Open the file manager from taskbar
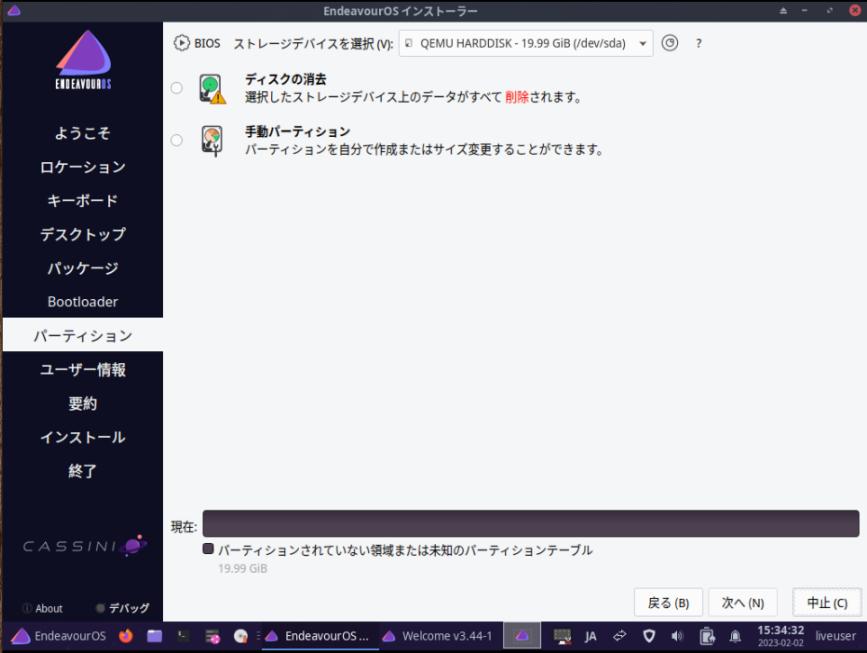Screen dimensions: 867x653 [x=154, y=636]
